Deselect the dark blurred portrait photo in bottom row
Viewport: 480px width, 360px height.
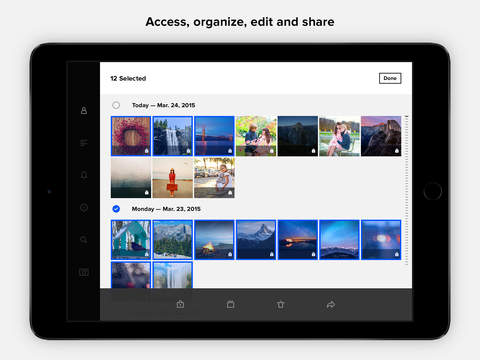[131, 275]
